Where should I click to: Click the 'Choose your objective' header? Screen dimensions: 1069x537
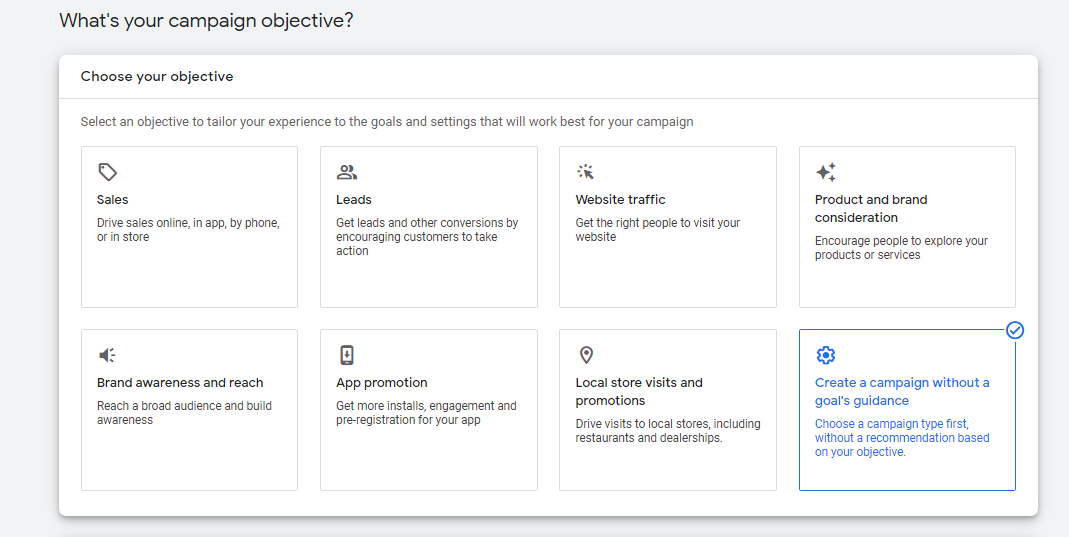click(x=157, y=76)
